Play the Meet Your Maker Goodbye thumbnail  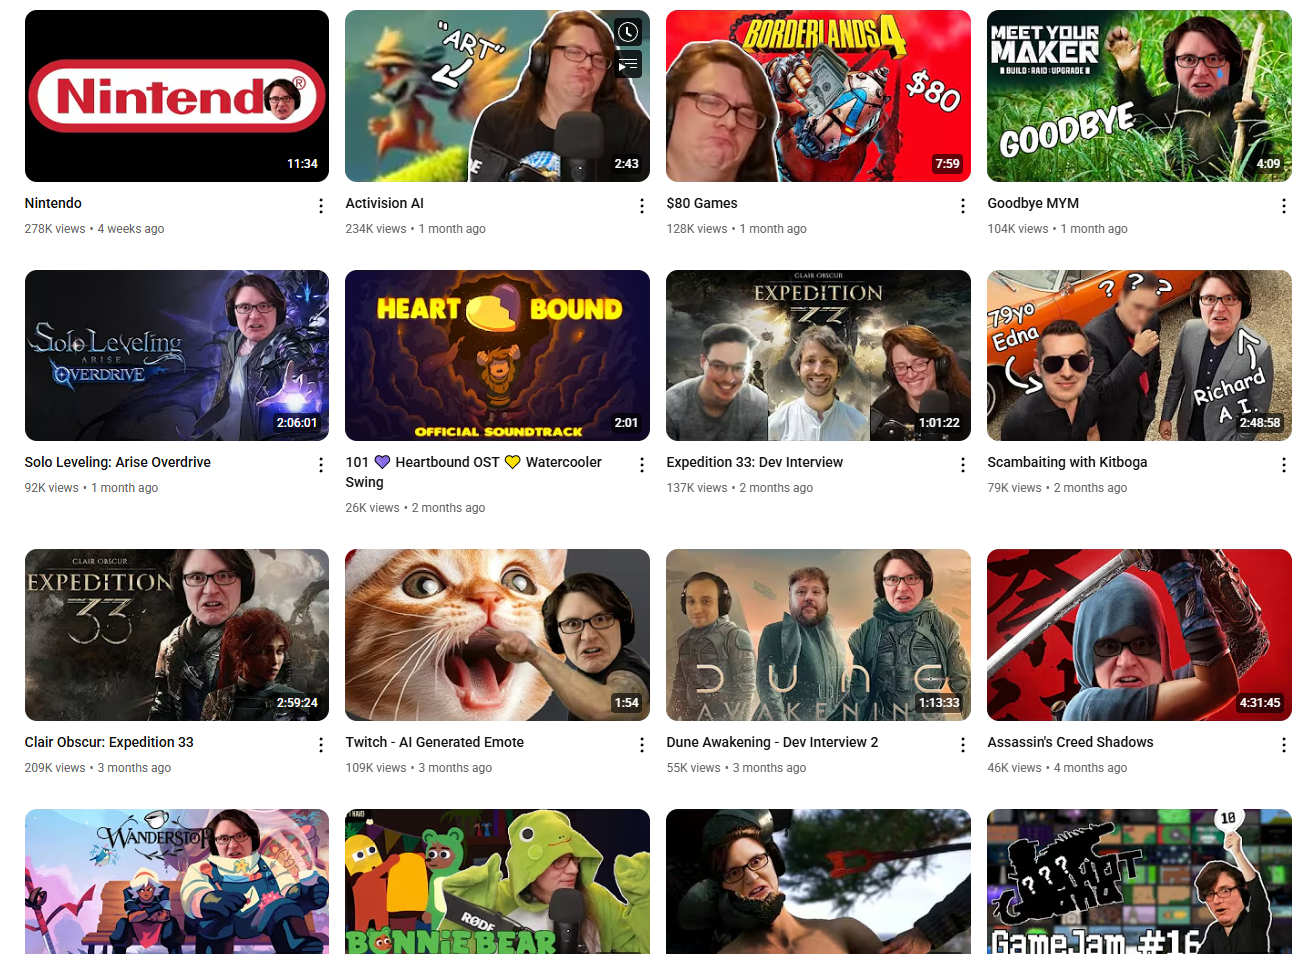pyautogui.click(x=1139, y=96)
